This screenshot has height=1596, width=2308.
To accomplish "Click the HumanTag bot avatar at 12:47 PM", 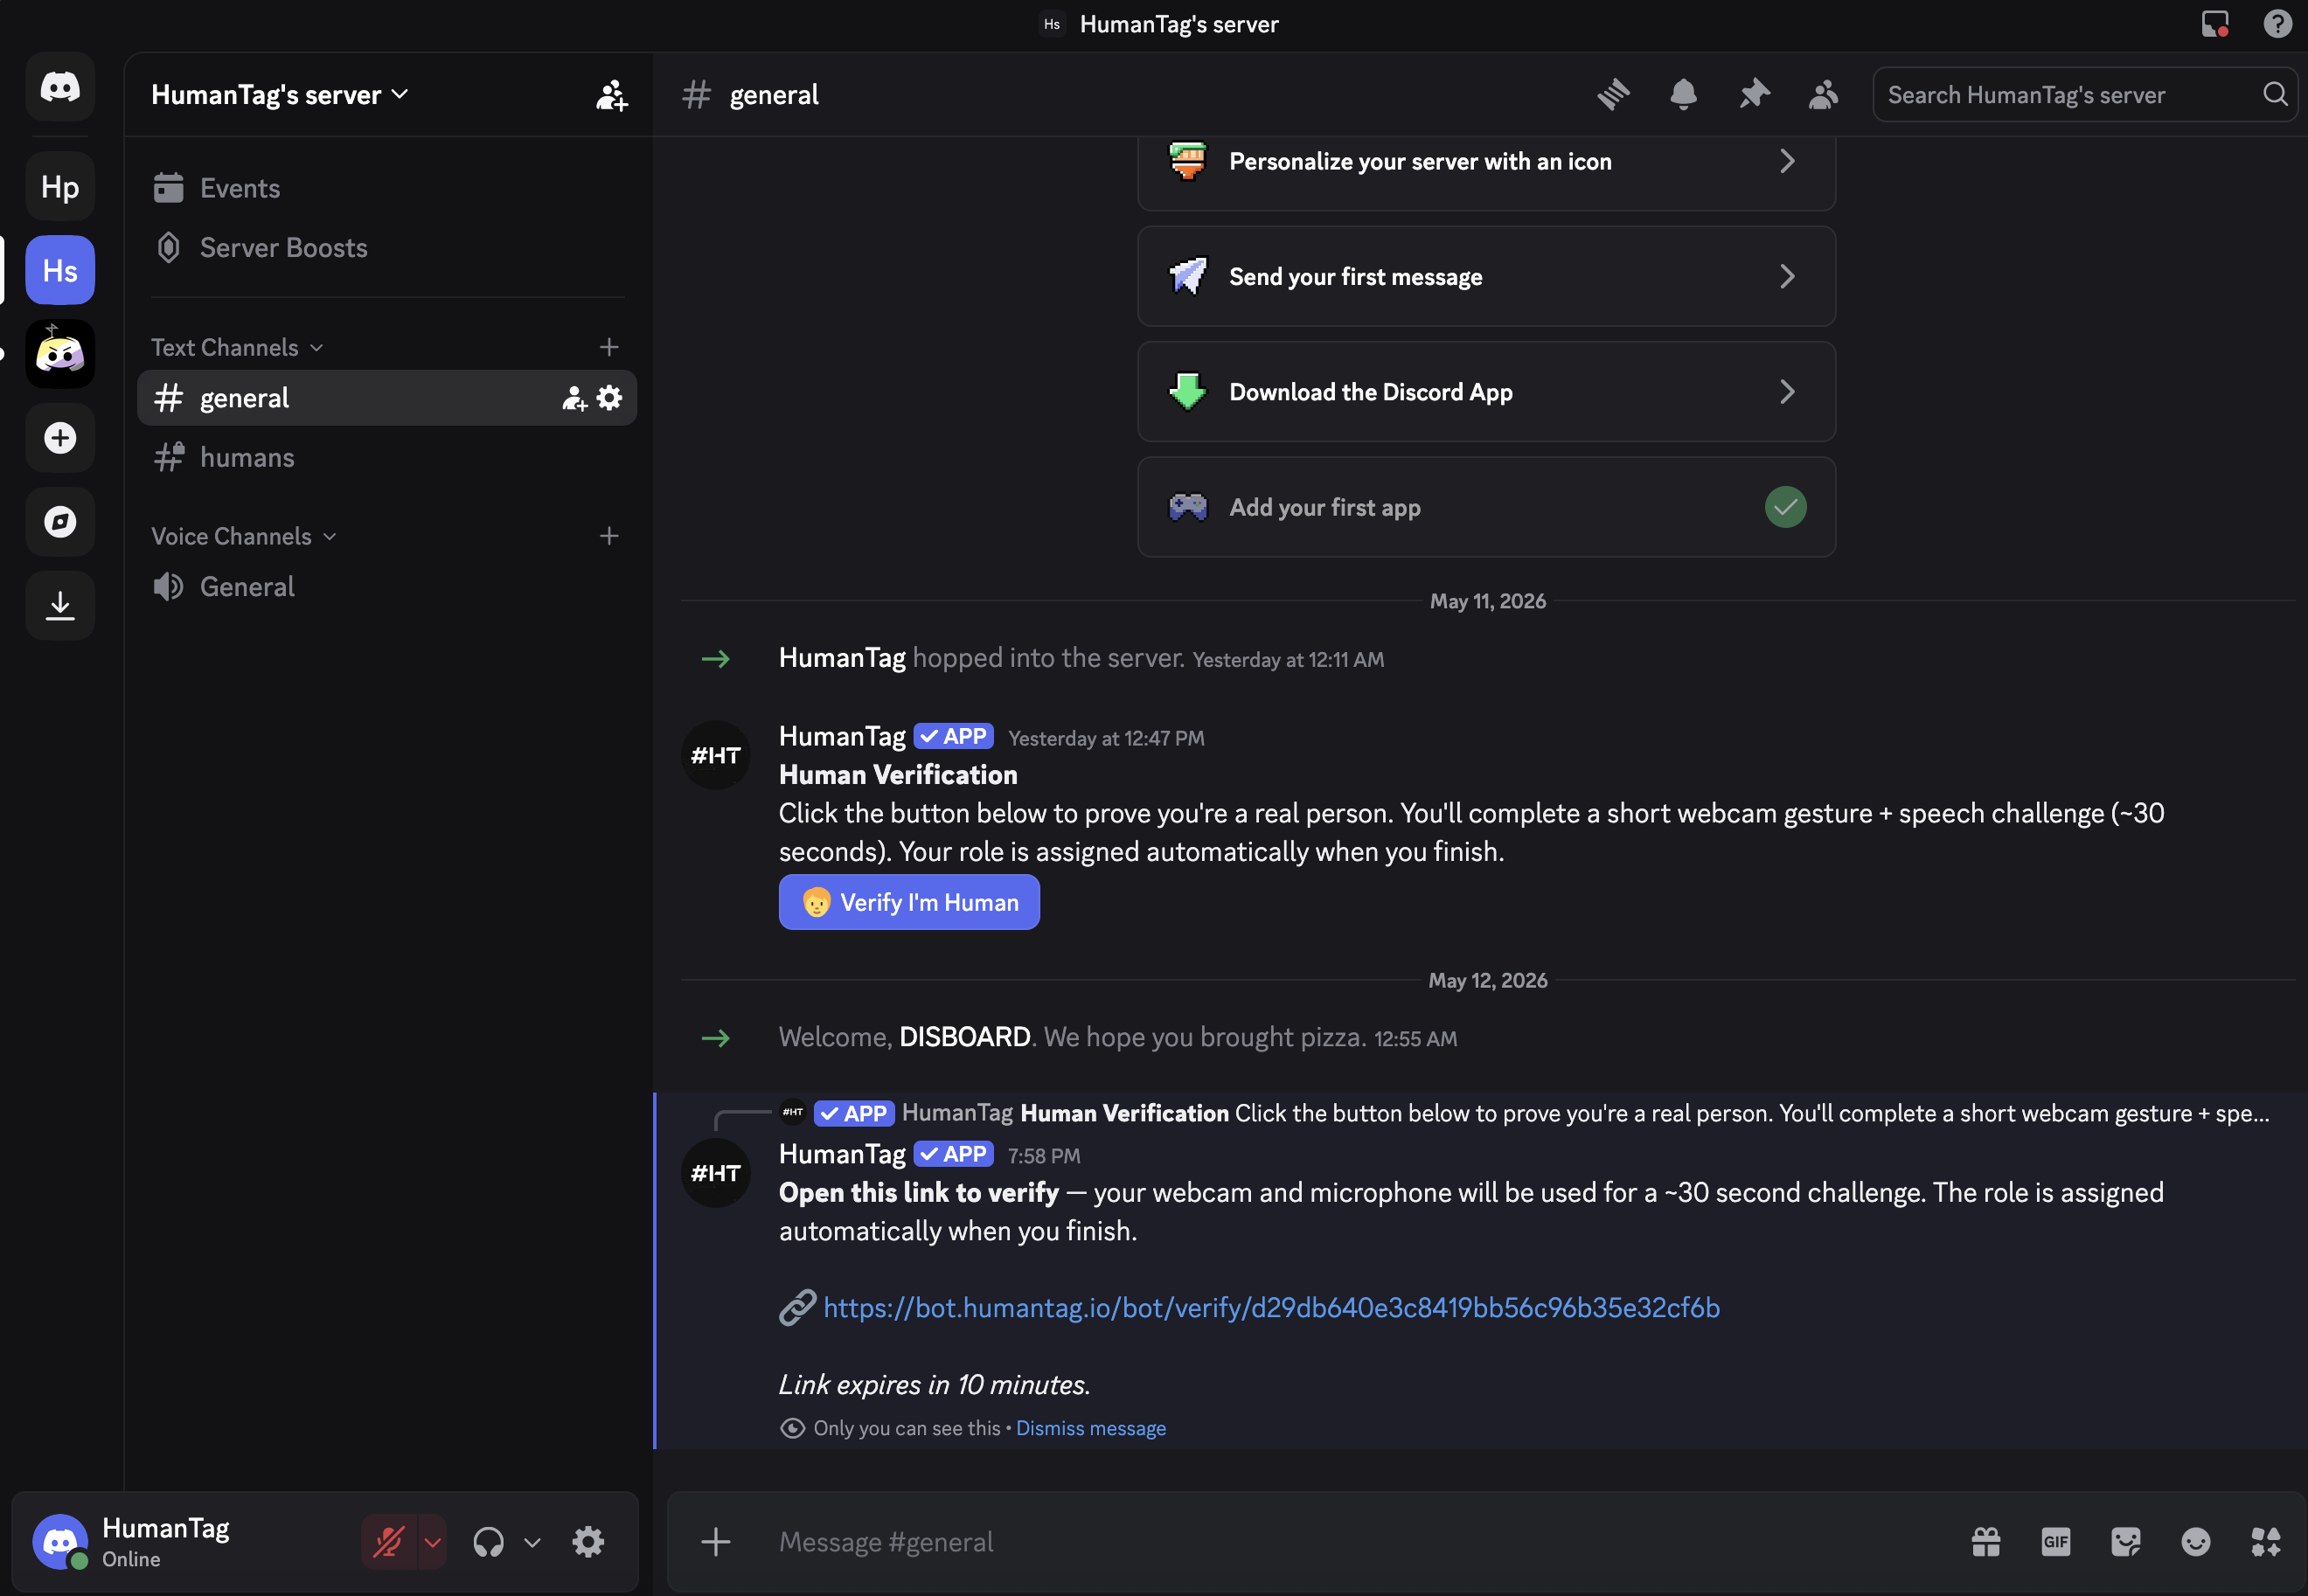I will coord(715,755).
